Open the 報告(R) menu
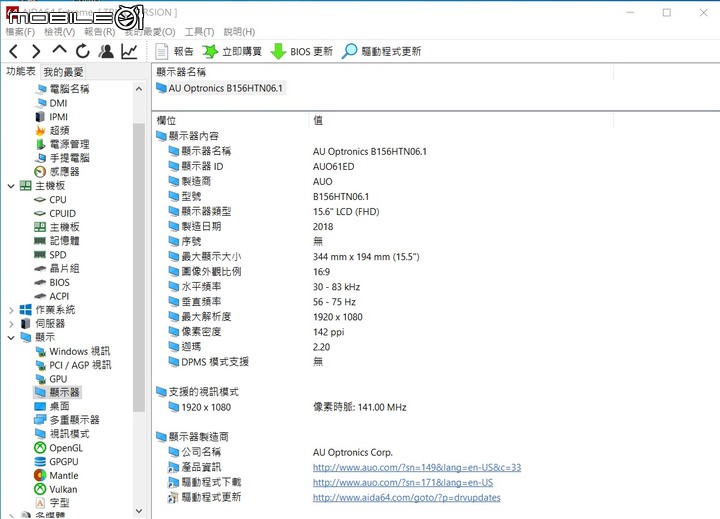The width and height of the screenshot is (720, 519). 99,32
